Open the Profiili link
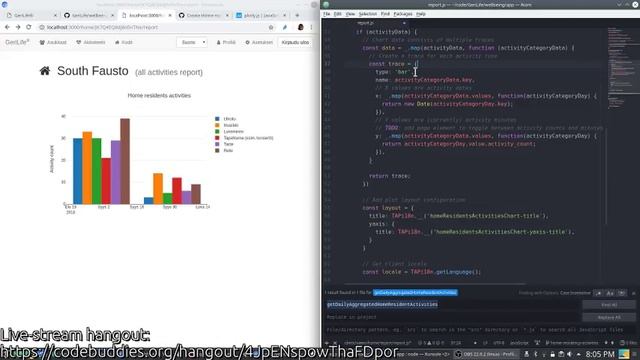This screenshot has width=640, height=360. tap(226, 42)
